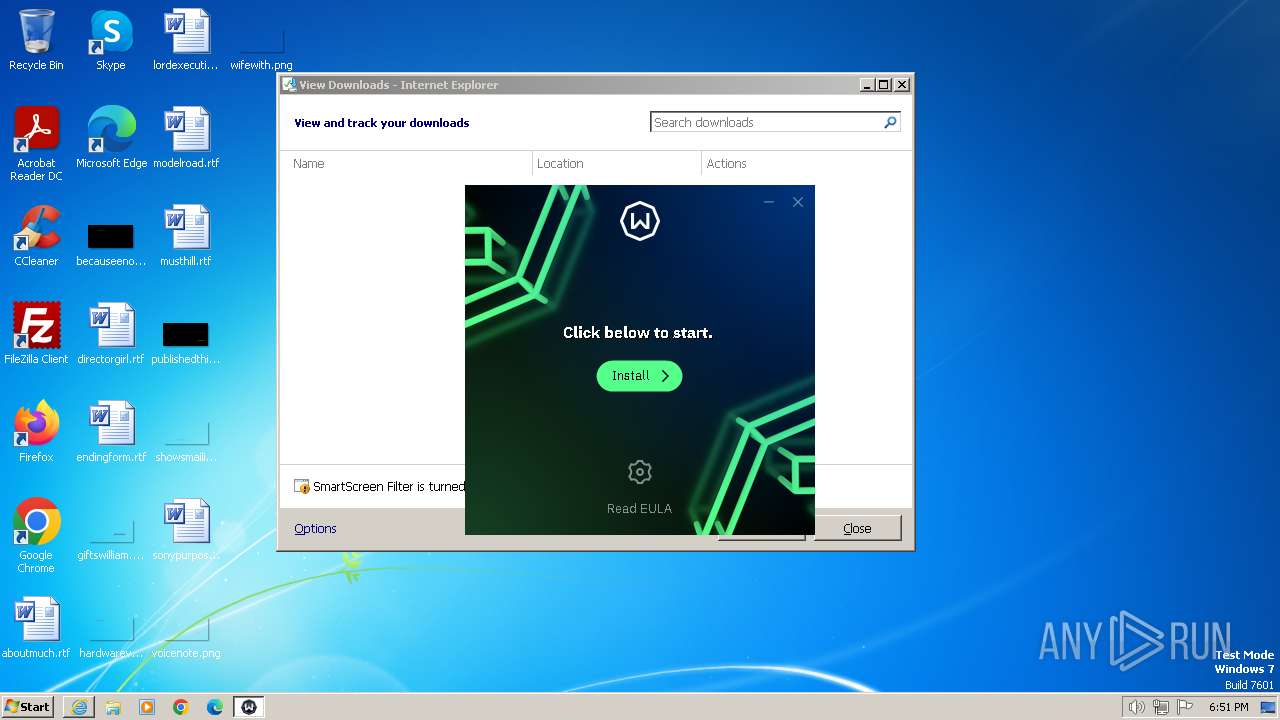
Task: Select the sonypurpos... desktop file
Action: pyautogui.click(x=186, y=530)
